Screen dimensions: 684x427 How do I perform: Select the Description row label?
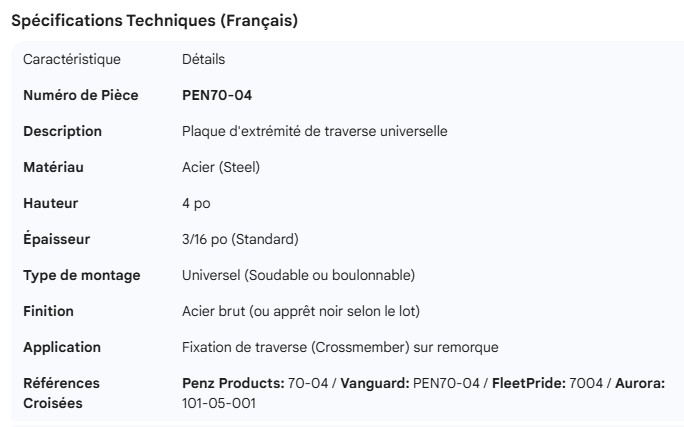pos(62,132)
